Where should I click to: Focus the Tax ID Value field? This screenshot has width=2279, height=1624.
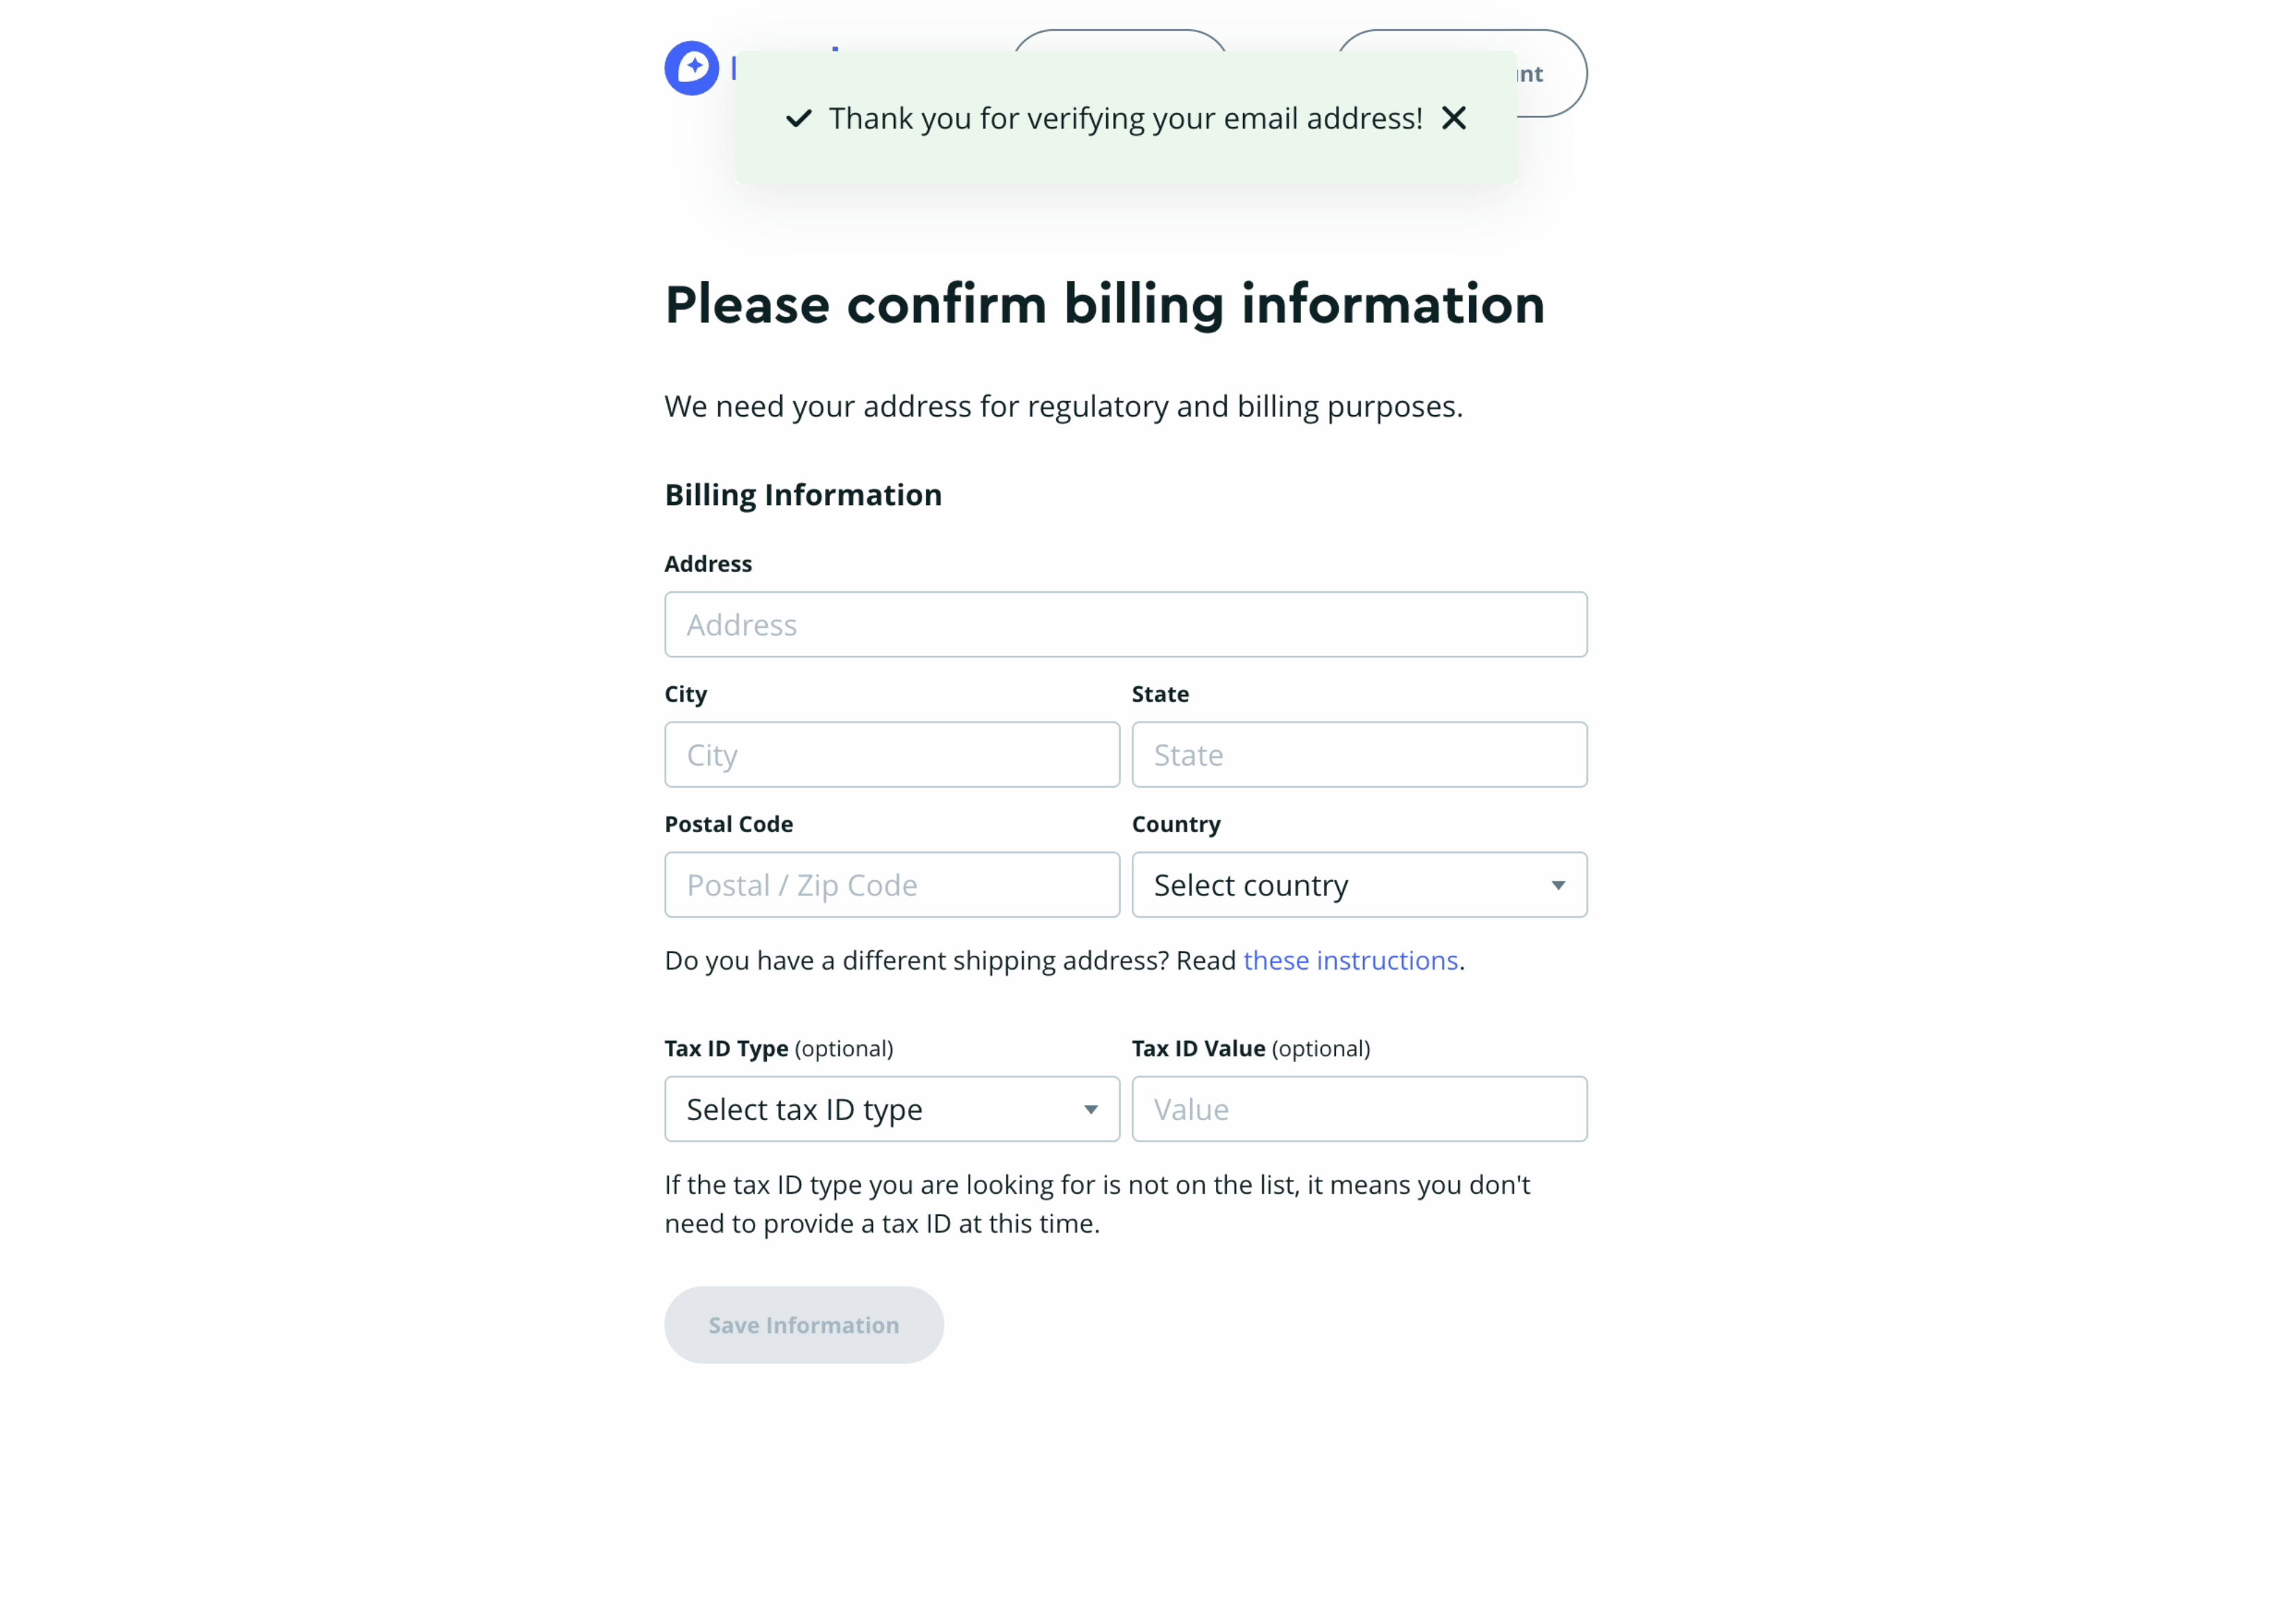tap(1358, 1108)
